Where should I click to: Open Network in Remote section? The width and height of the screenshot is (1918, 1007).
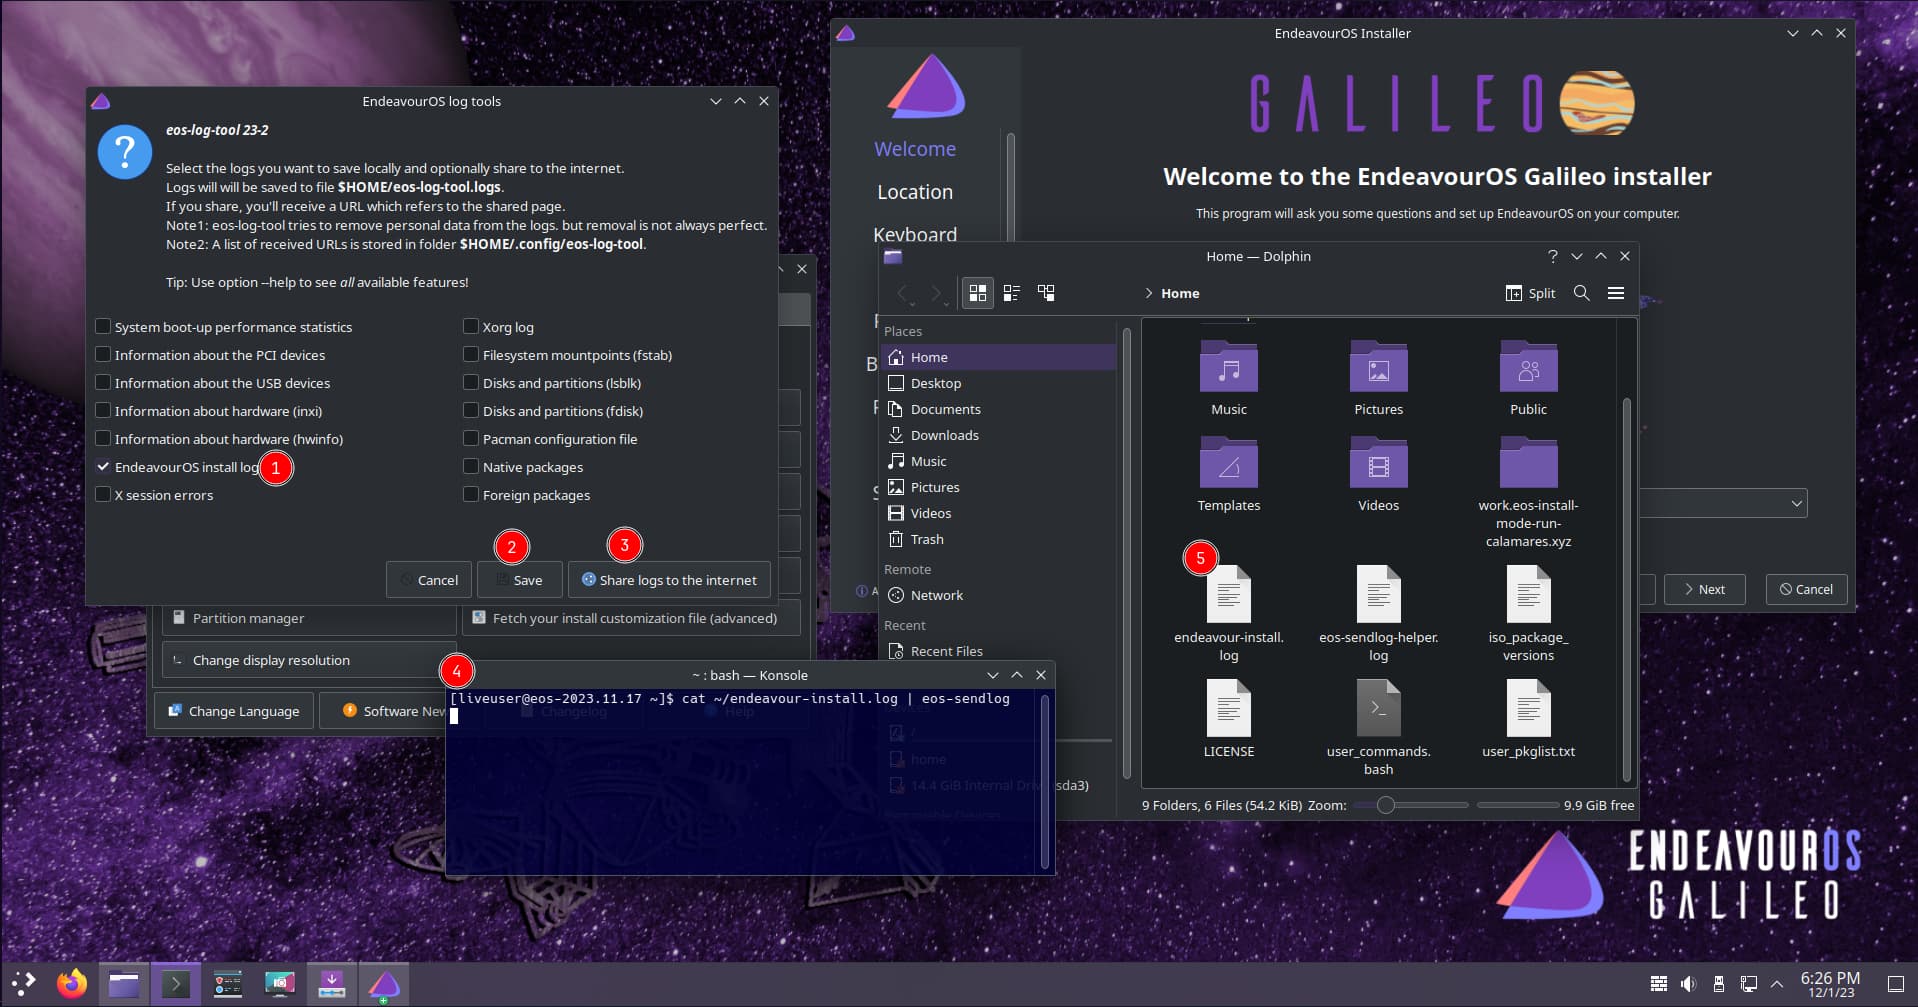[x=998, y=595]
